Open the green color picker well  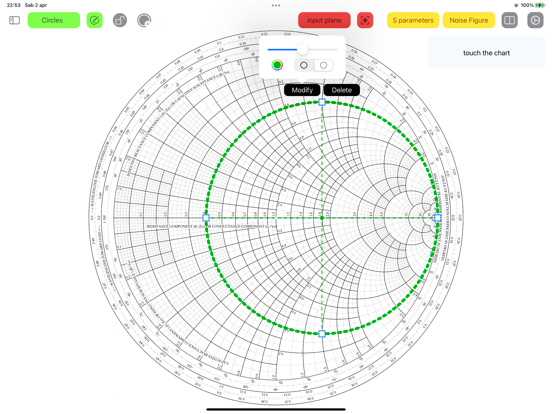(x=277, y=65)
